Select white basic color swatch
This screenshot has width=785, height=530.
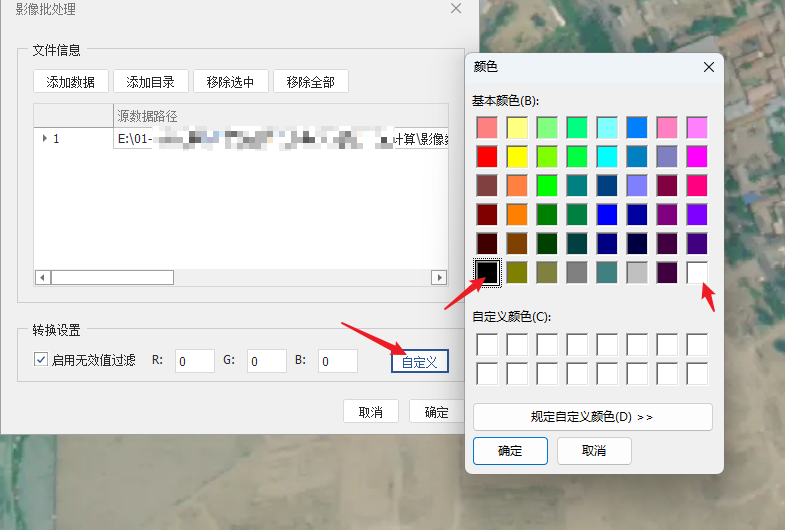(697, 271)
